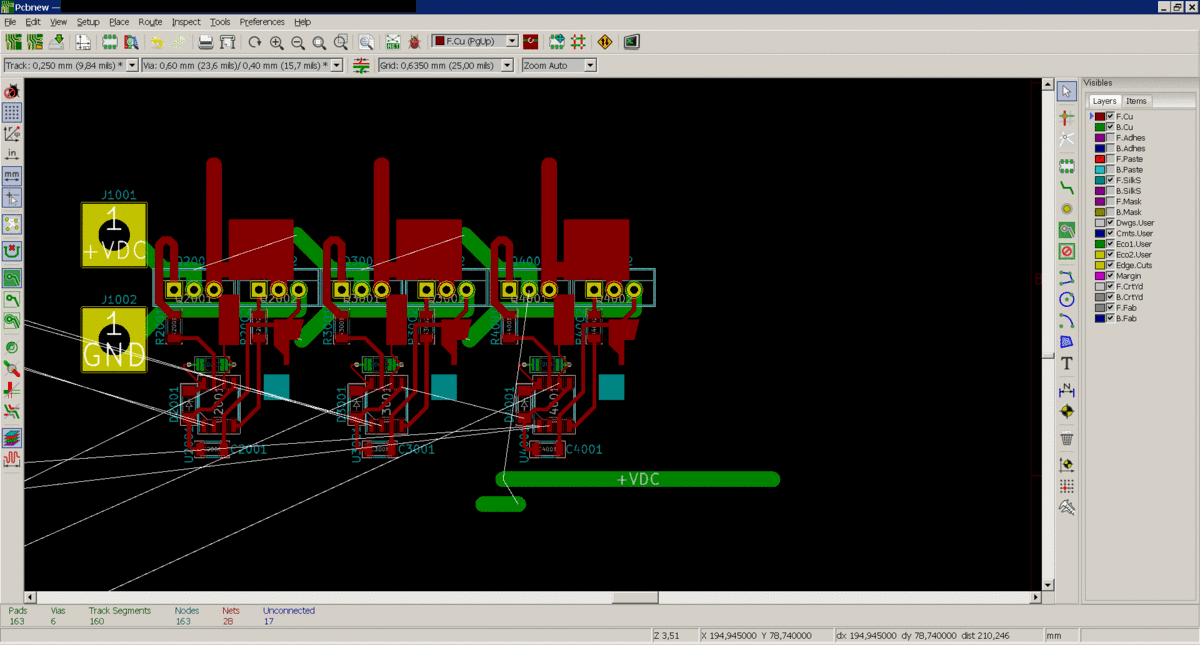Select the Layers tab
1200x645 pixels.
click(1104, 101)
